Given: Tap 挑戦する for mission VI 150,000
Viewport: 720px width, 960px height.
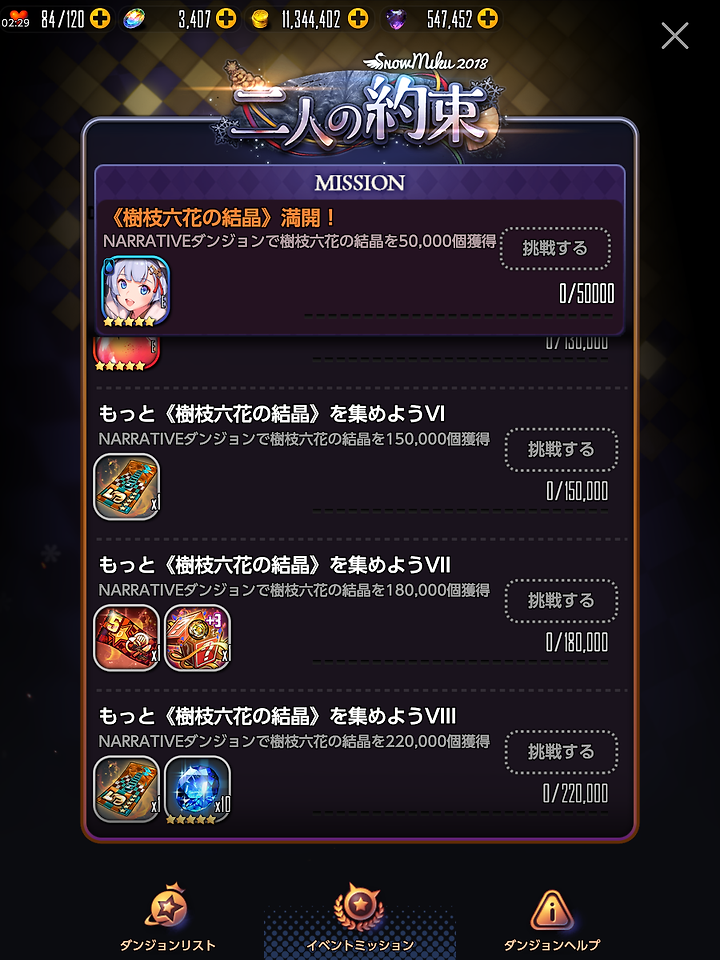Looking at the screenshot, I should click(x=561, y=450).
